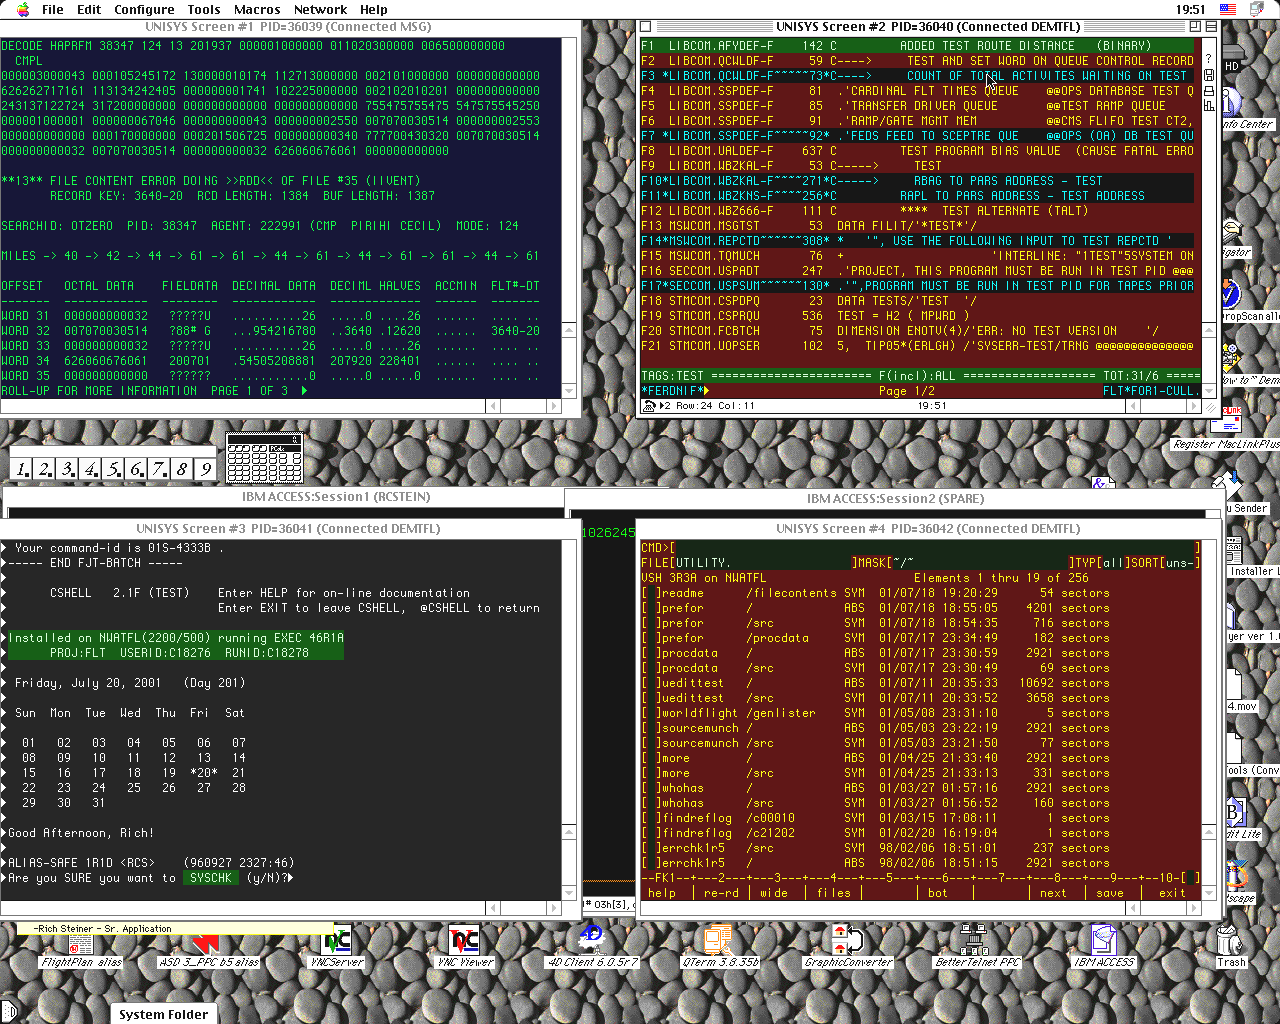The height and width of the screenshot is (1024, 1280).
Task: Click number tile 3 on the desktop strip
Action: [x=67, y=468]
